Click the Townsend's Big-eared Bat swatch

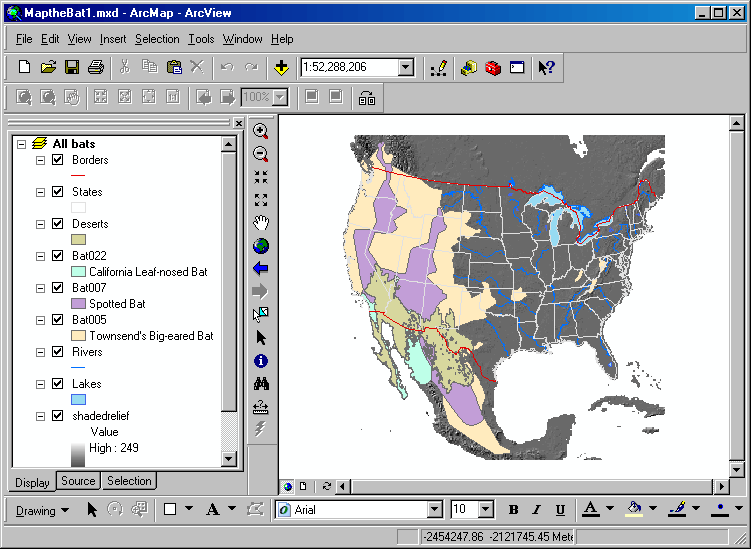78,335
